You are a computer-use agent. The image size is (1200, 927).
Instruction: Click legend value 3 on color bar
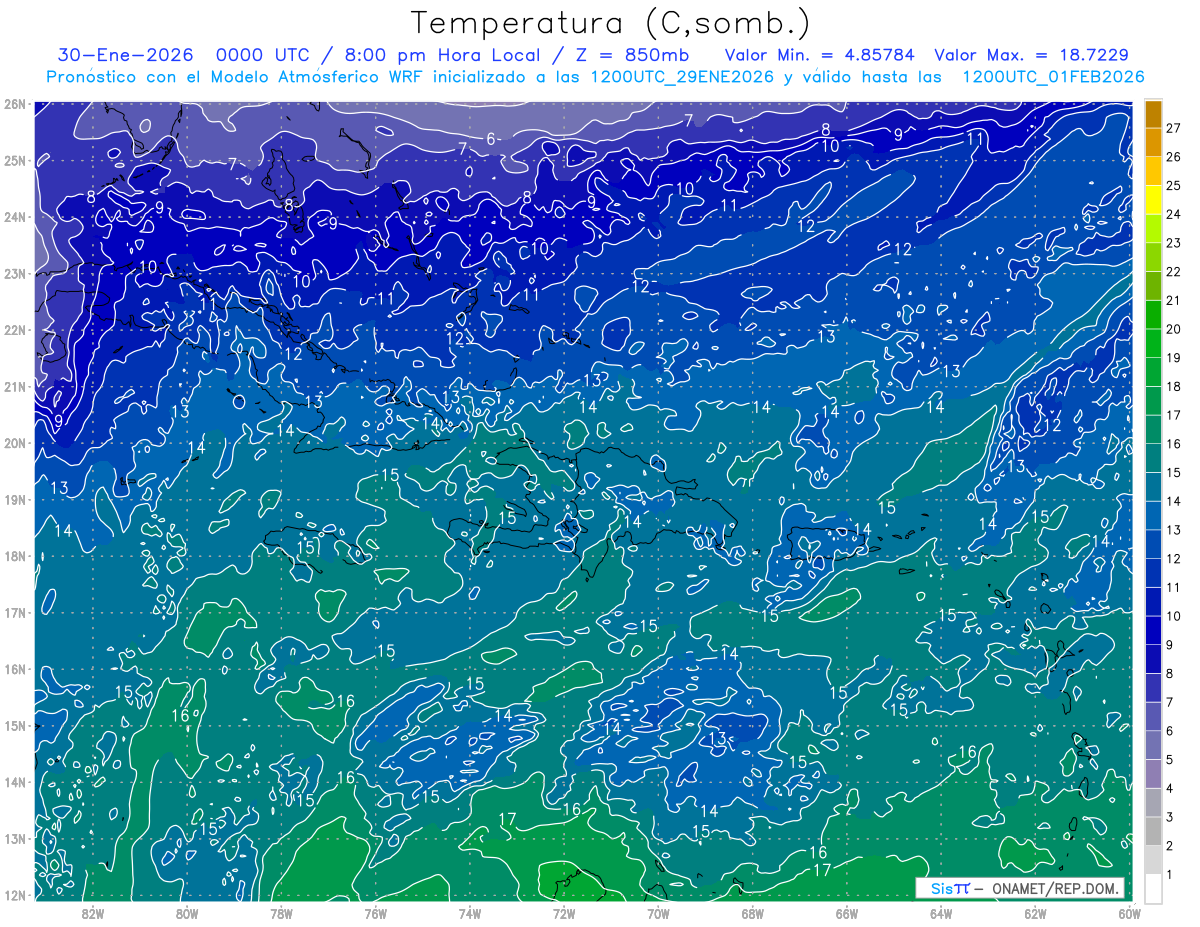1169,817
